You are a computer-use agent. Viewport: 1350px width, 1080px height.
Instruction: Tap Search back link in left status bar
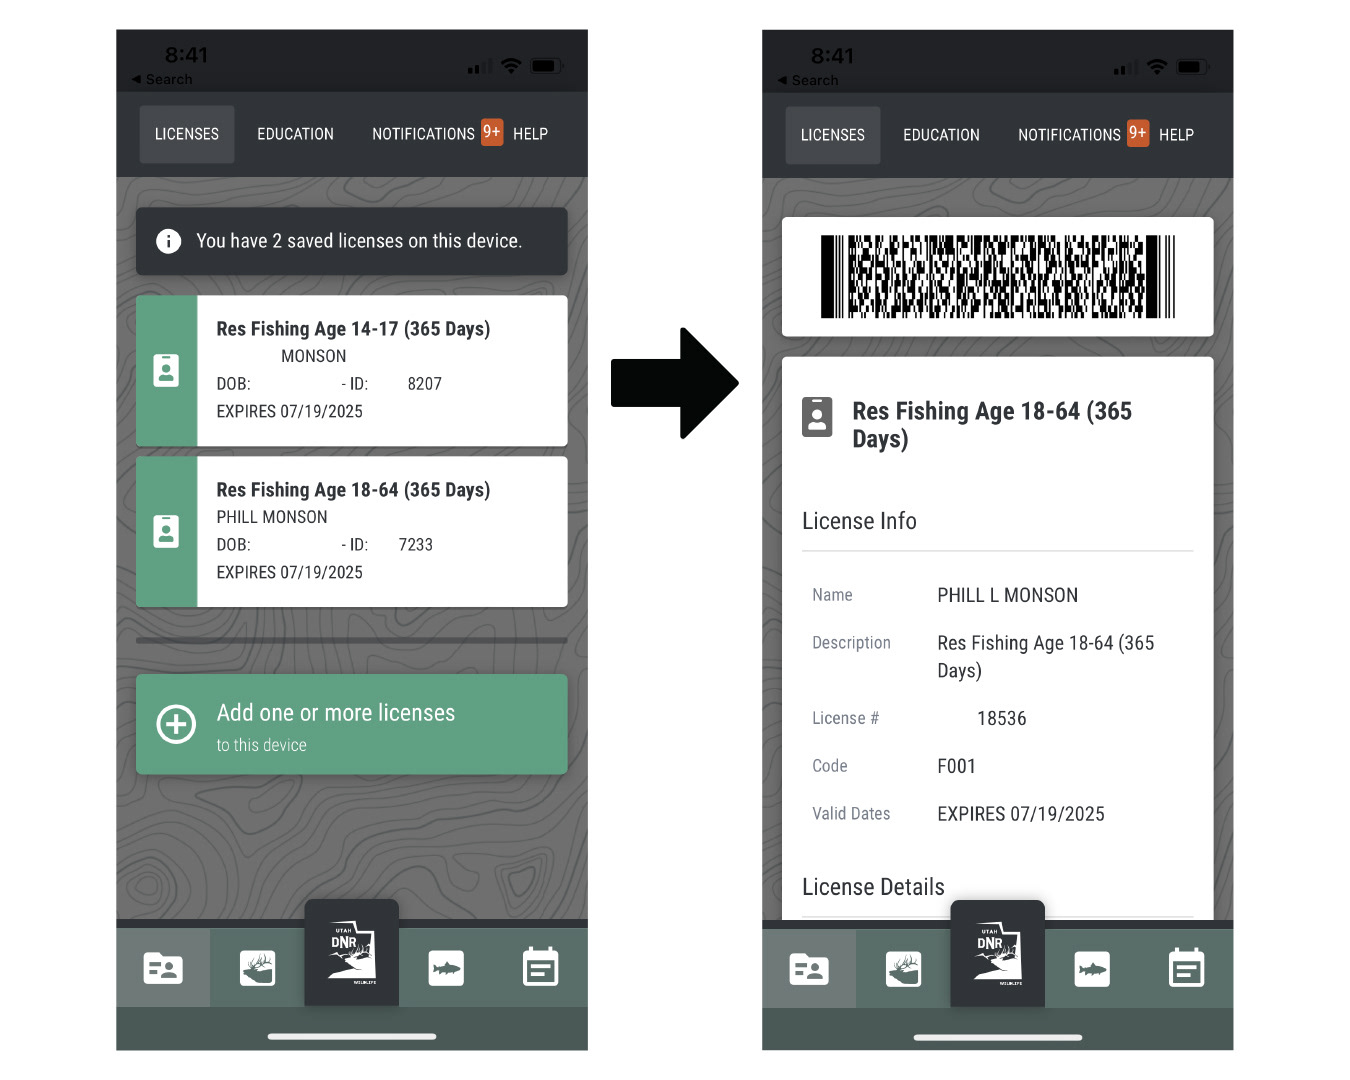(162, 79)
